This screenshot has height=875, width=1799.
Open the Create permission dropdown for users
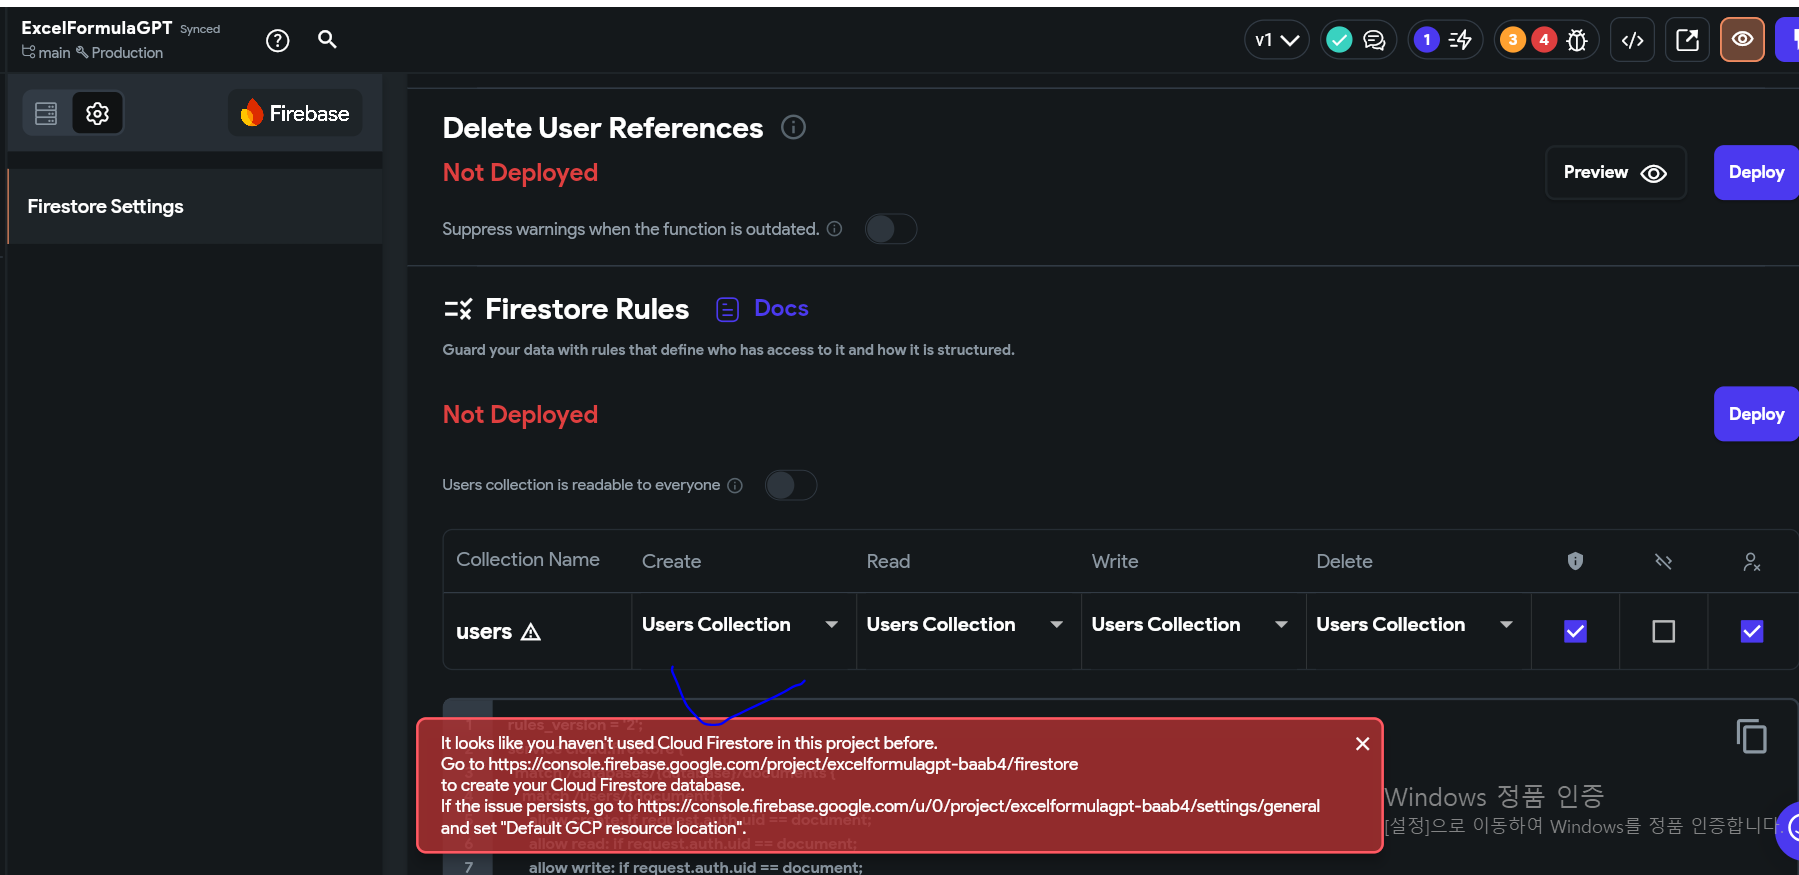(743, 625)
